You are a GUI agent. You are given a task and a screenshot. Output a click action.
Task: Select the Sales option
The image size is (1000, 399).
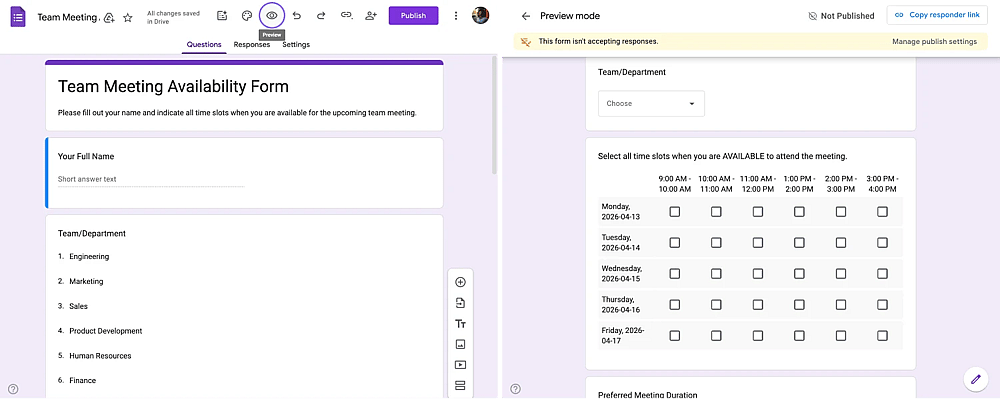coord(78,306)
